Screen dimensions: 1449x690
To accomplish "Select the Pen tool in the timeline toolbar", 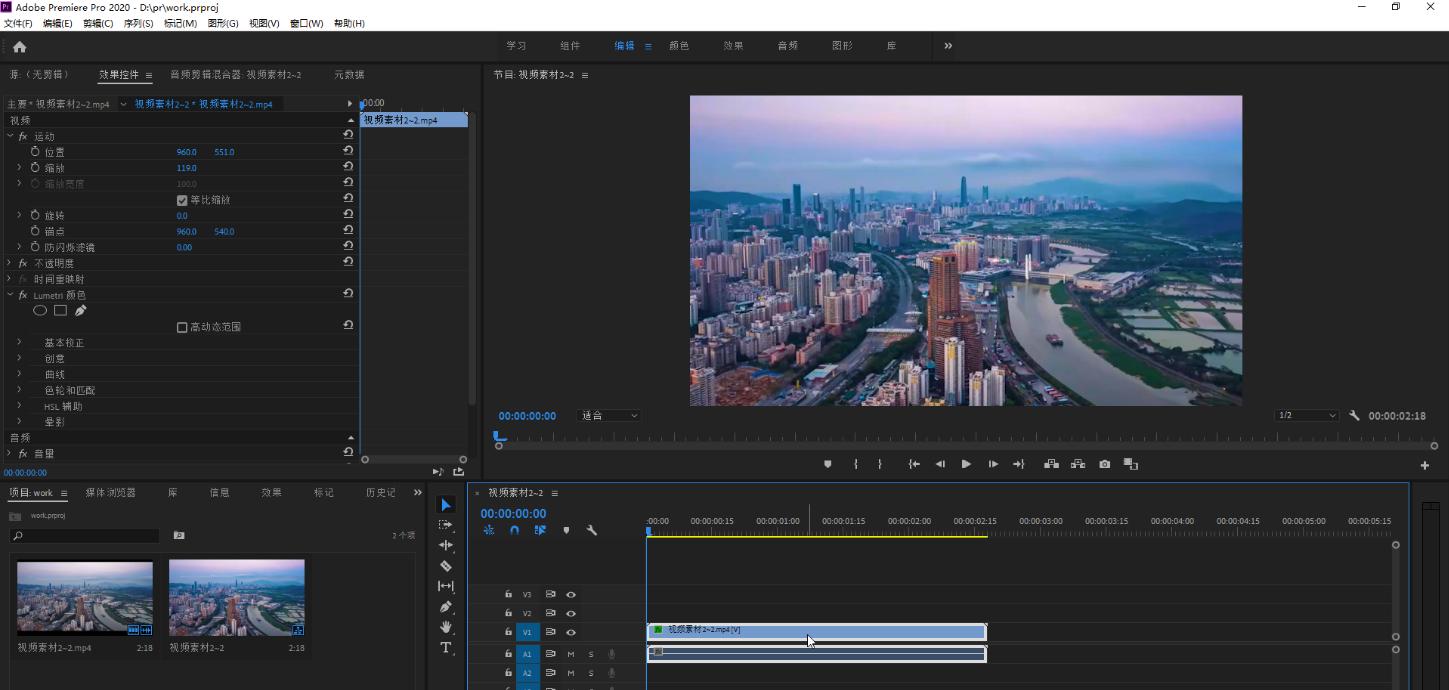I will coord(446,607).
